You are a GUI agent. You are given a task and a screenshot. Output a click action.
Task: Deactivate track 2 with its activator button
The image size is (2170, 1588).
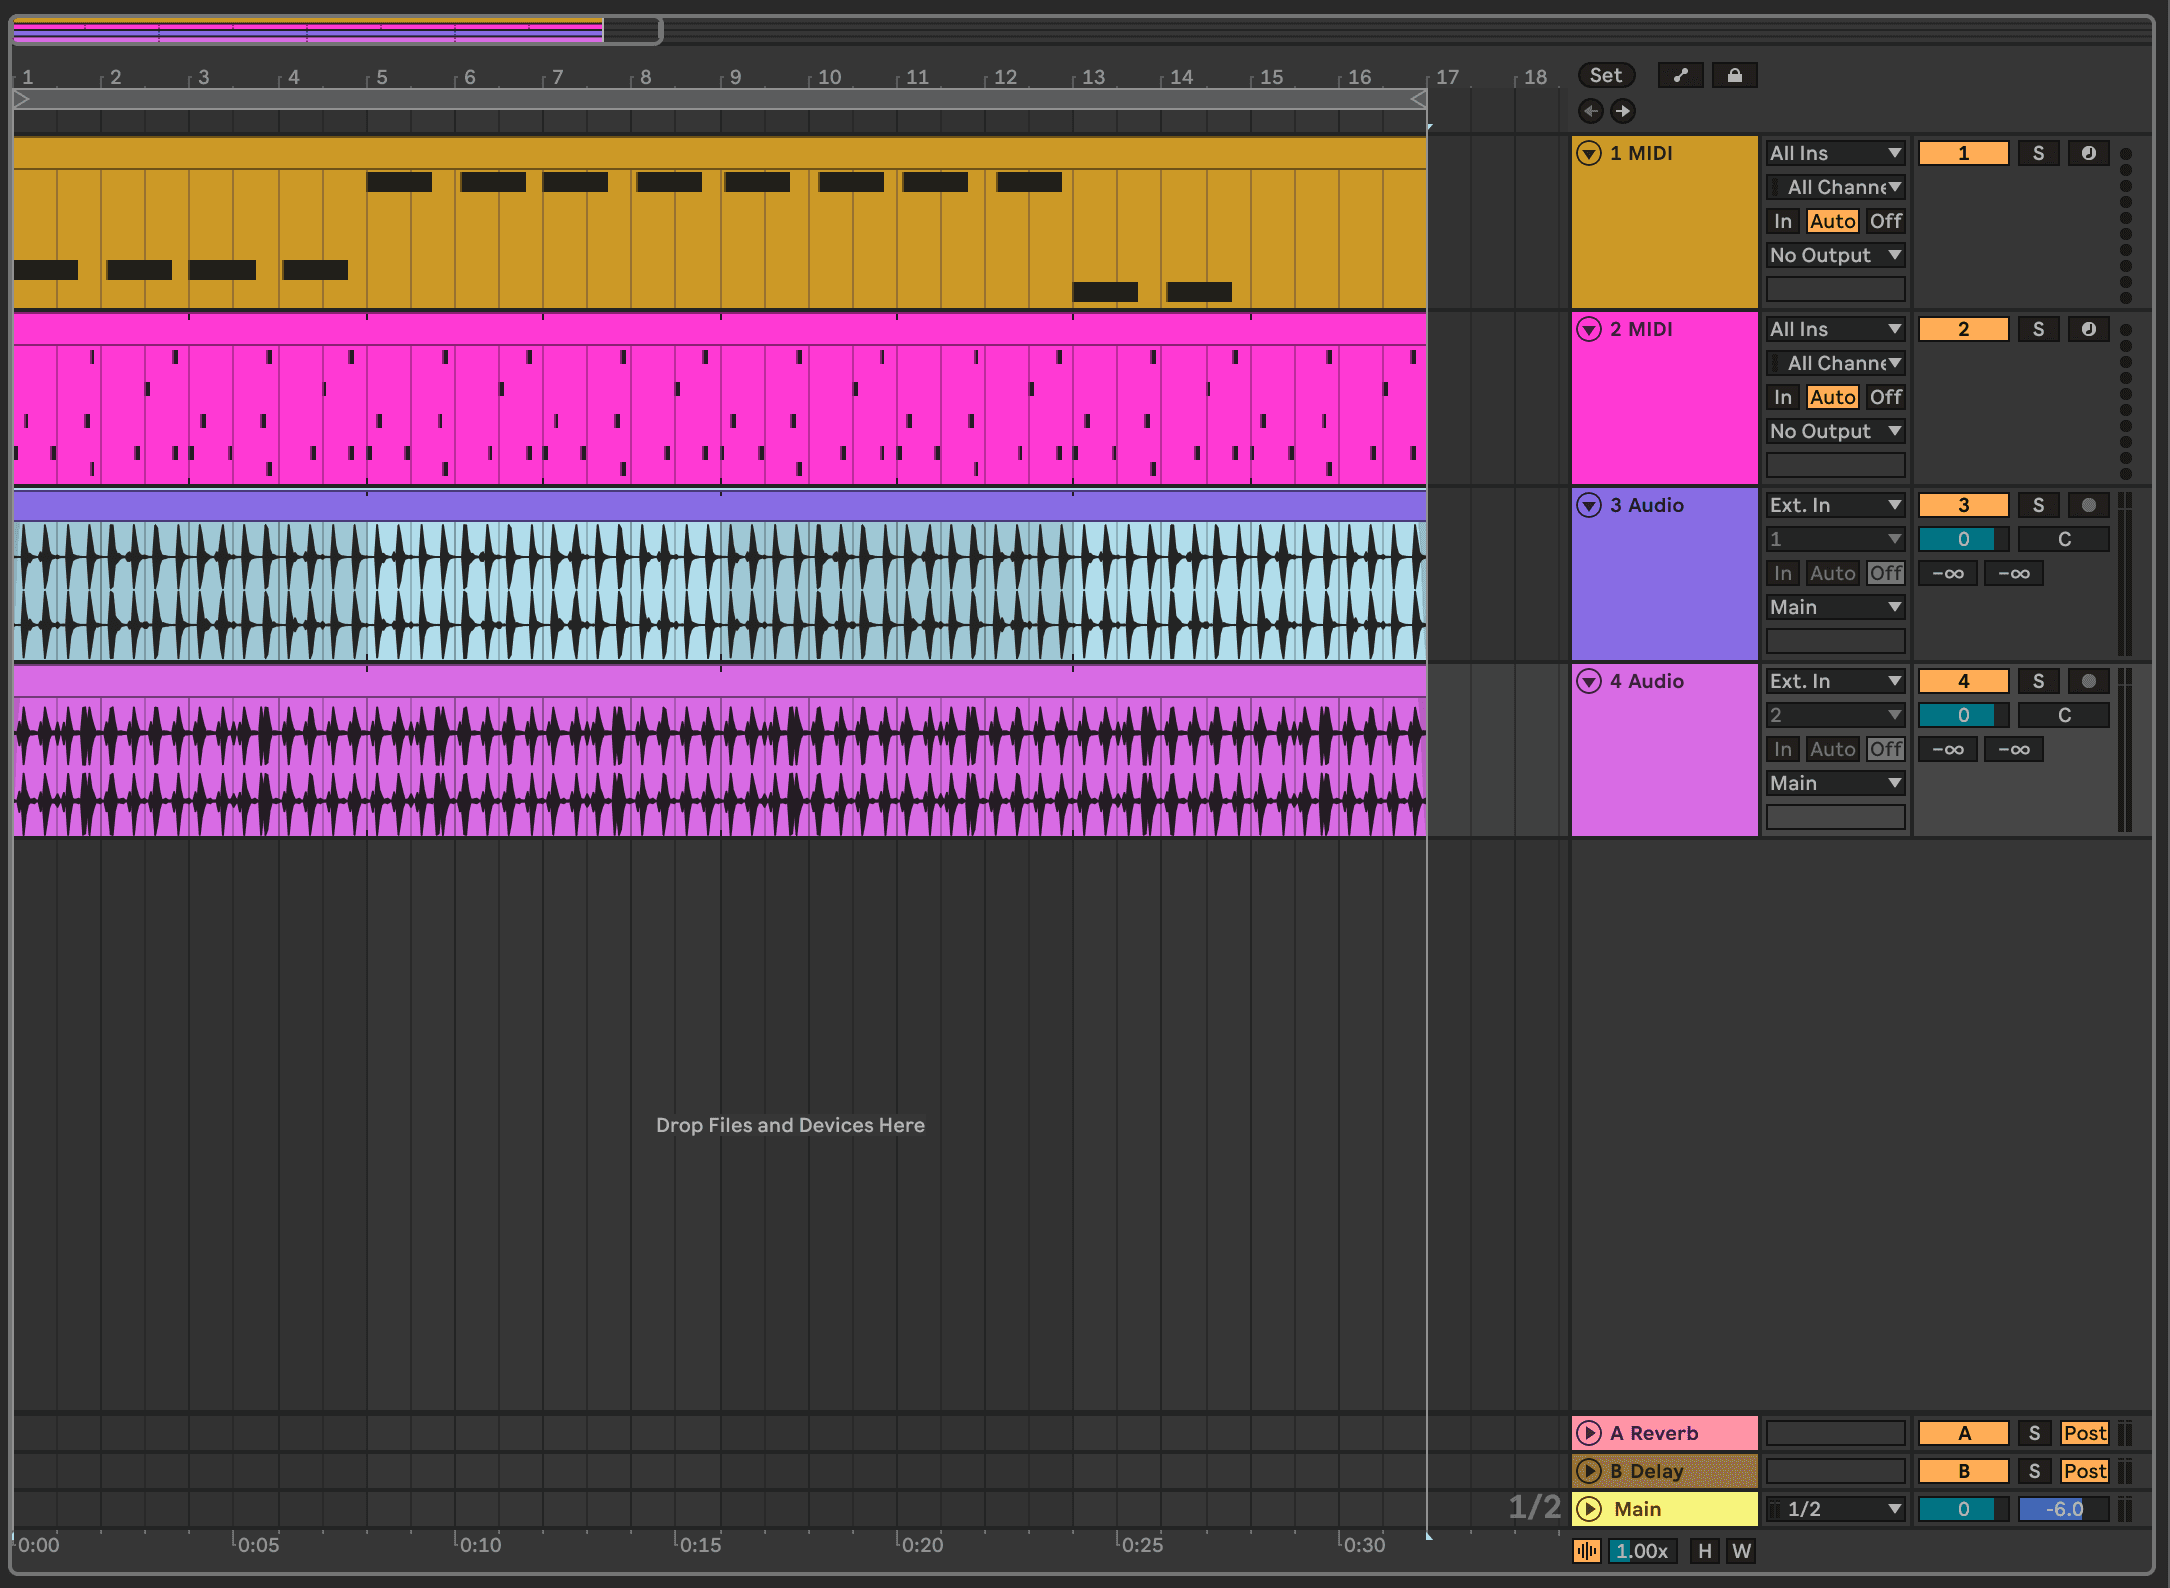[1963, 329]
